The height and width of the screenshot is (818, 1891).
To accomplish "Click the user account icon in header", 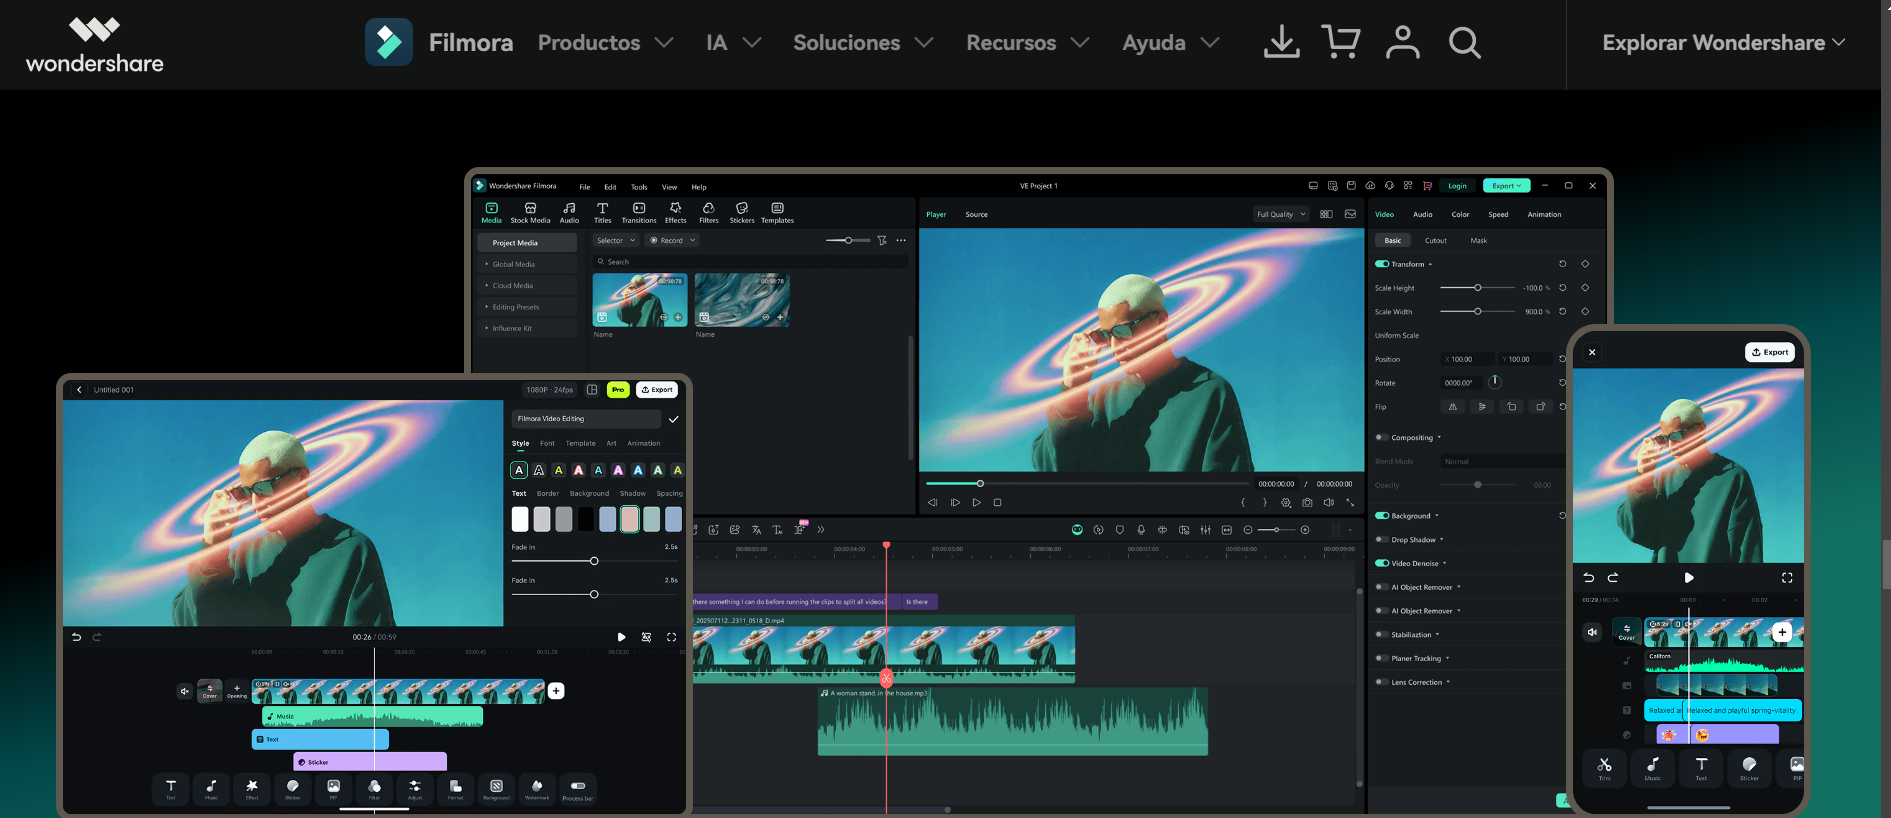I will click(1403, 42).
